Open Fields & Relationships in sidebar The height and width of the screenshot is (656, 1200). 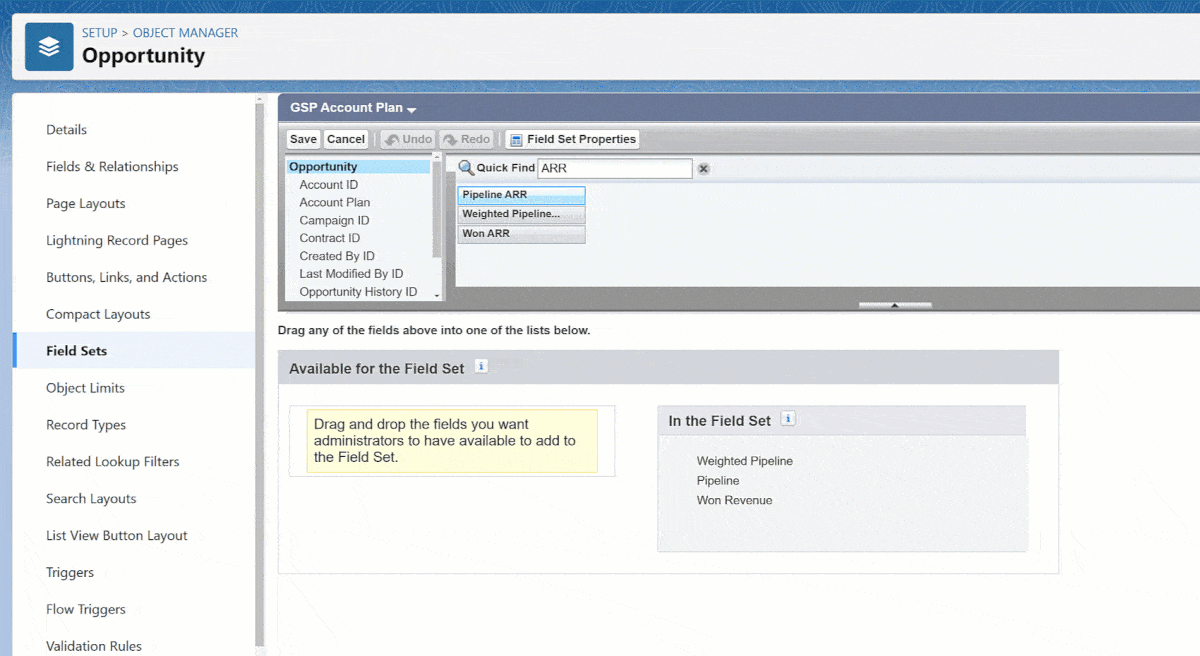click(112, 167)
